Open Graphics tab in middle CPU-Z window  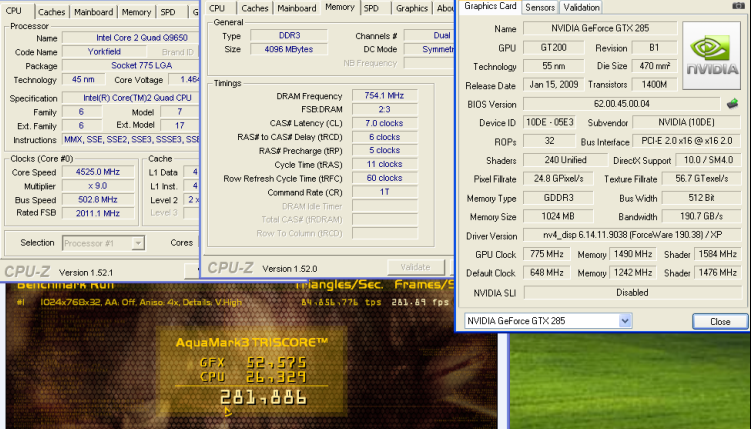coord(412,8)
